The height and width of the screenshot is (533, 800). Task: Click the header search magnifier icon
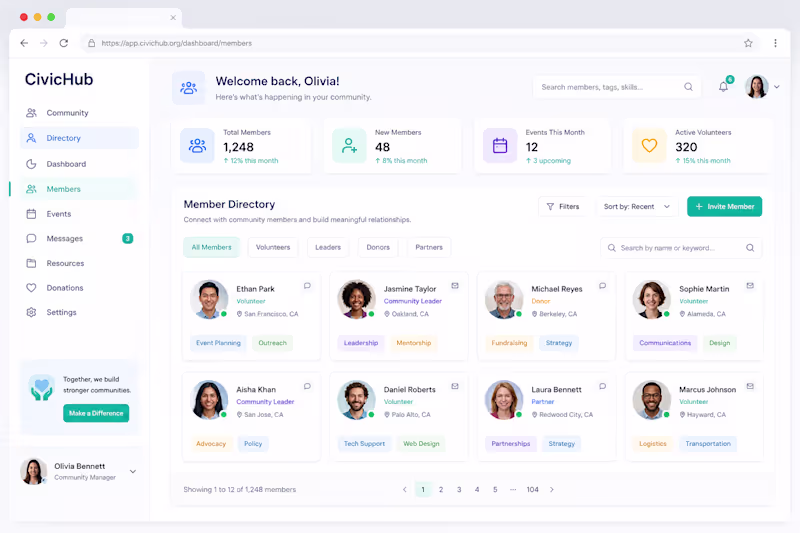(688, 87)
